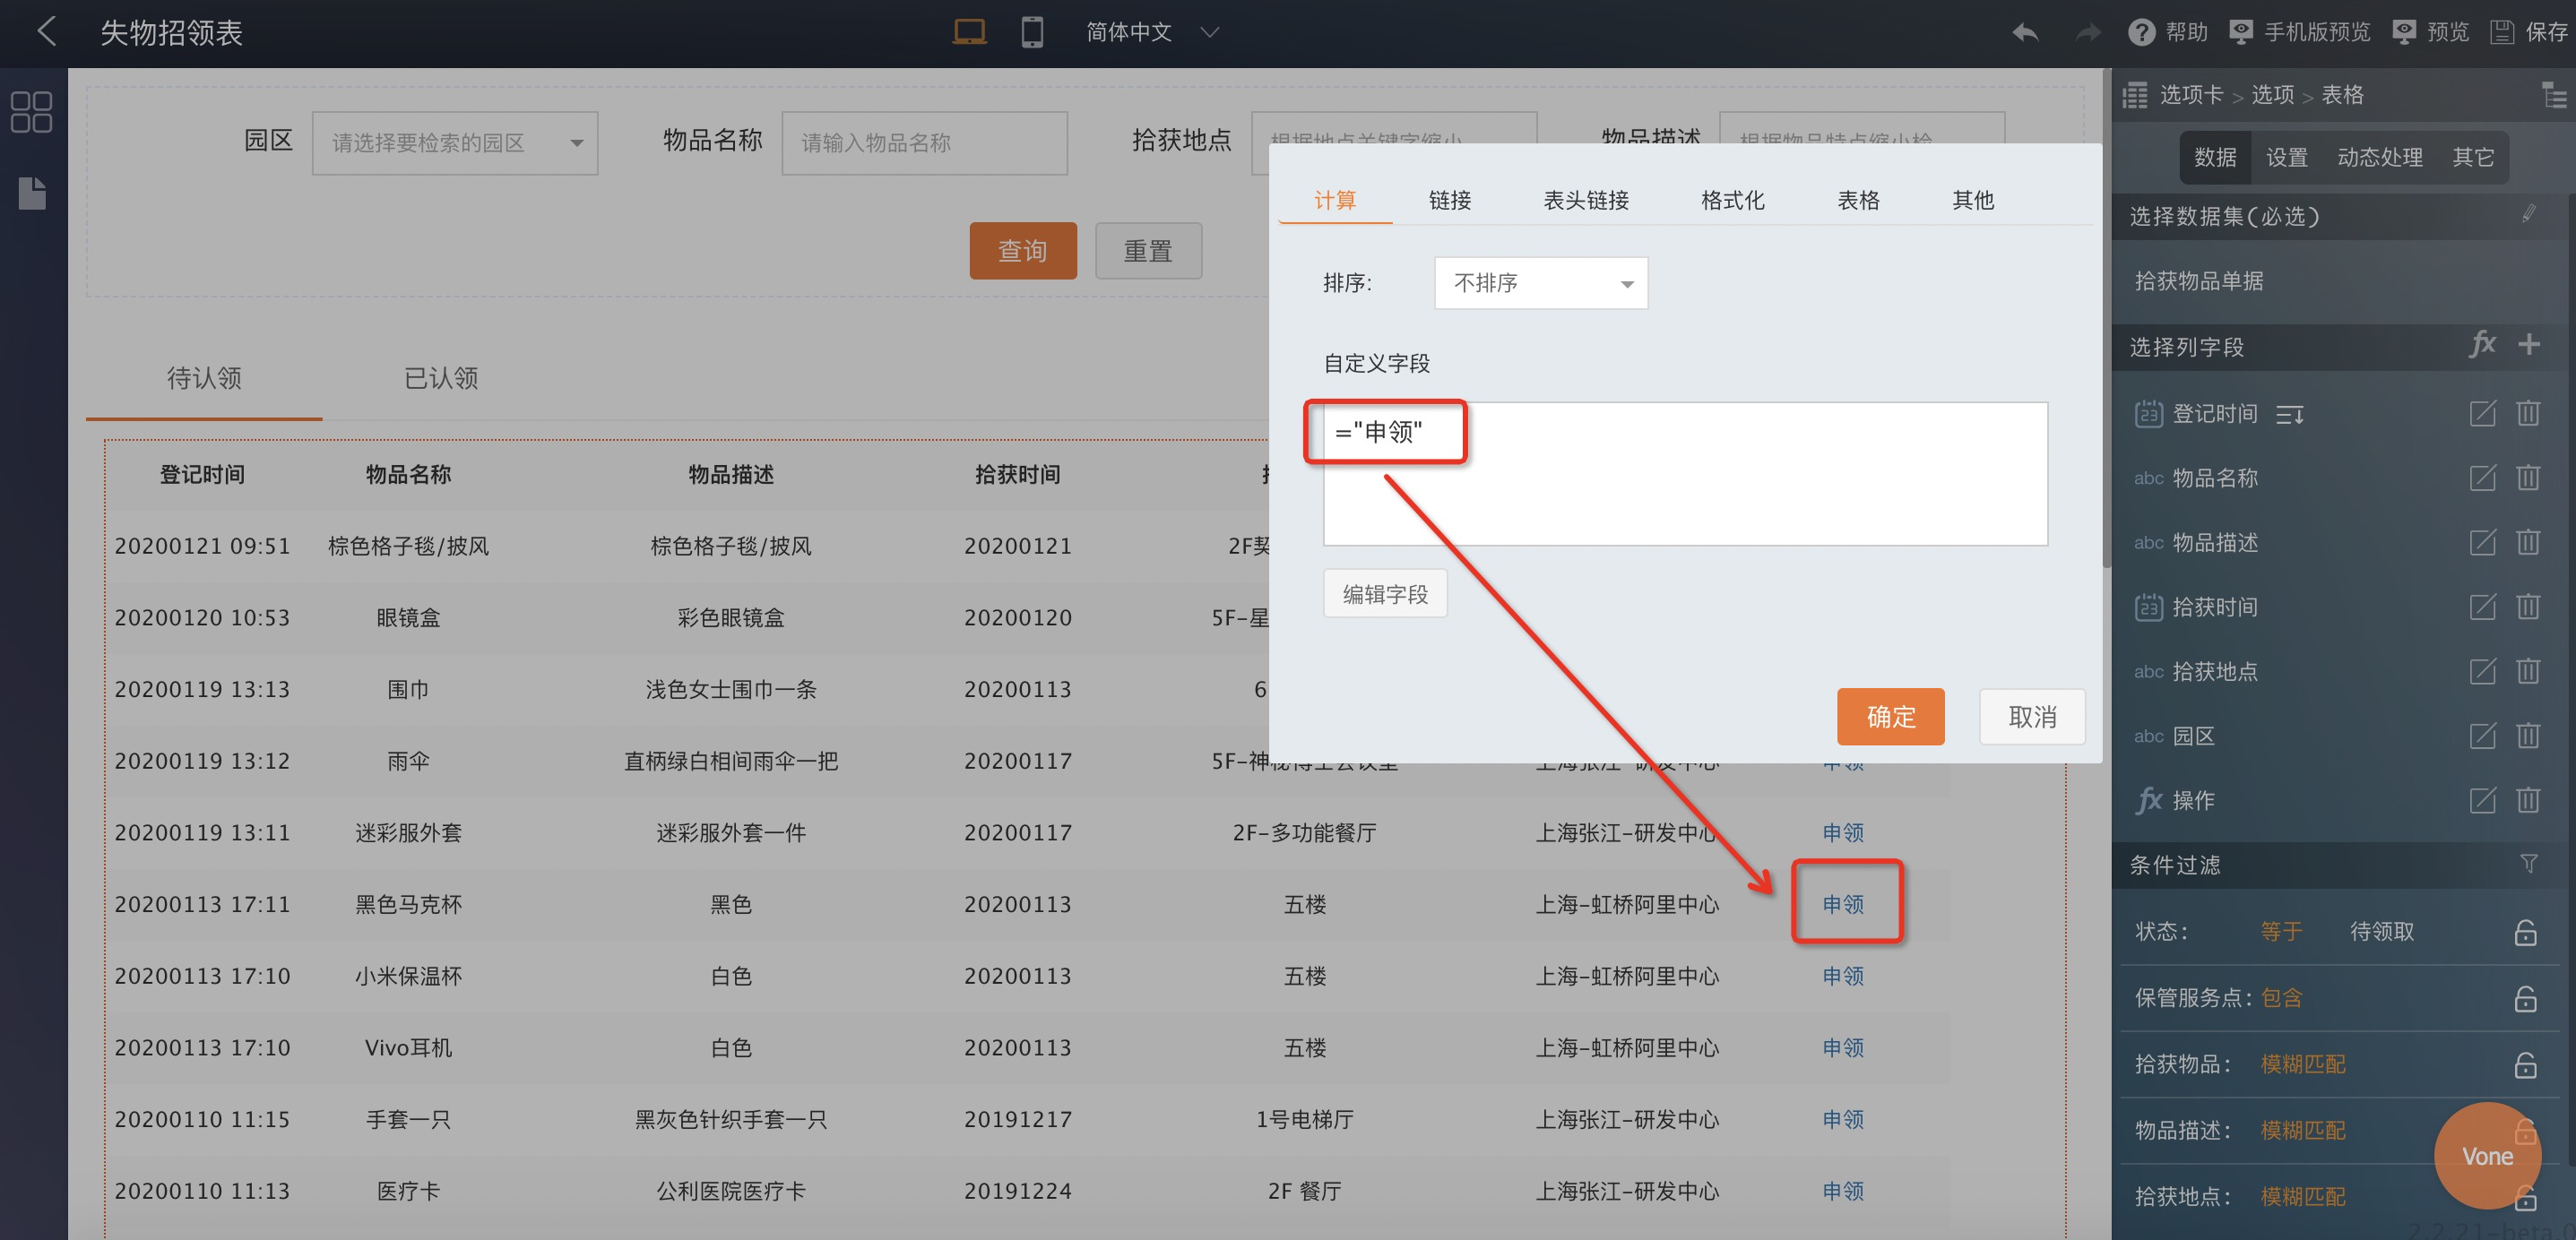This screenshot has height=1240, width=2576.
Task: Open the 帮助 help icon
Action: click(2141, 32)
